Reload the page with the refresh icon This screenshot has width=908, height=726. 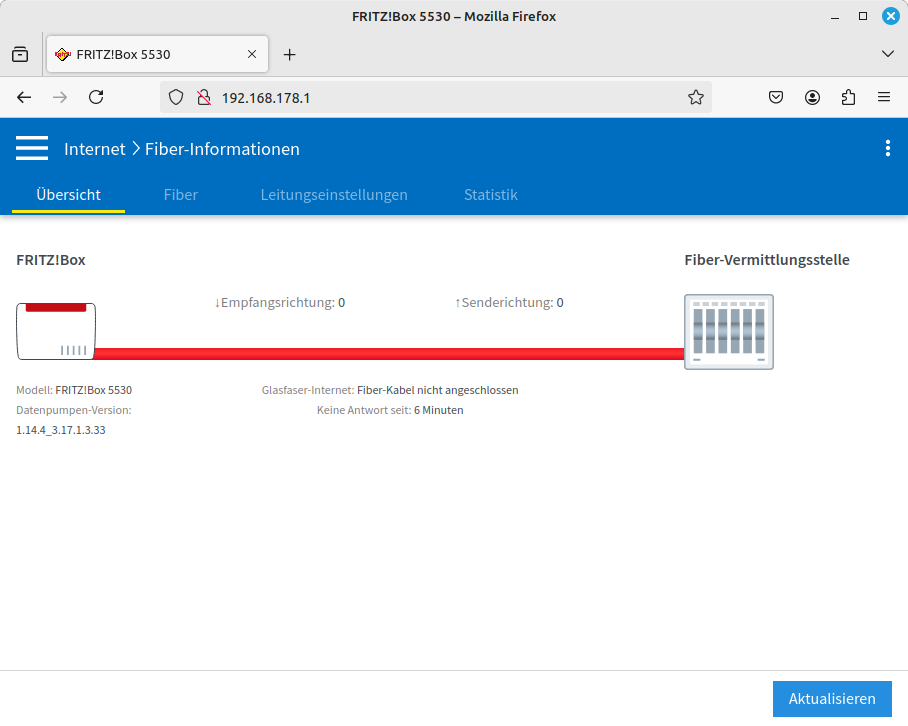[x=96, y=97]
